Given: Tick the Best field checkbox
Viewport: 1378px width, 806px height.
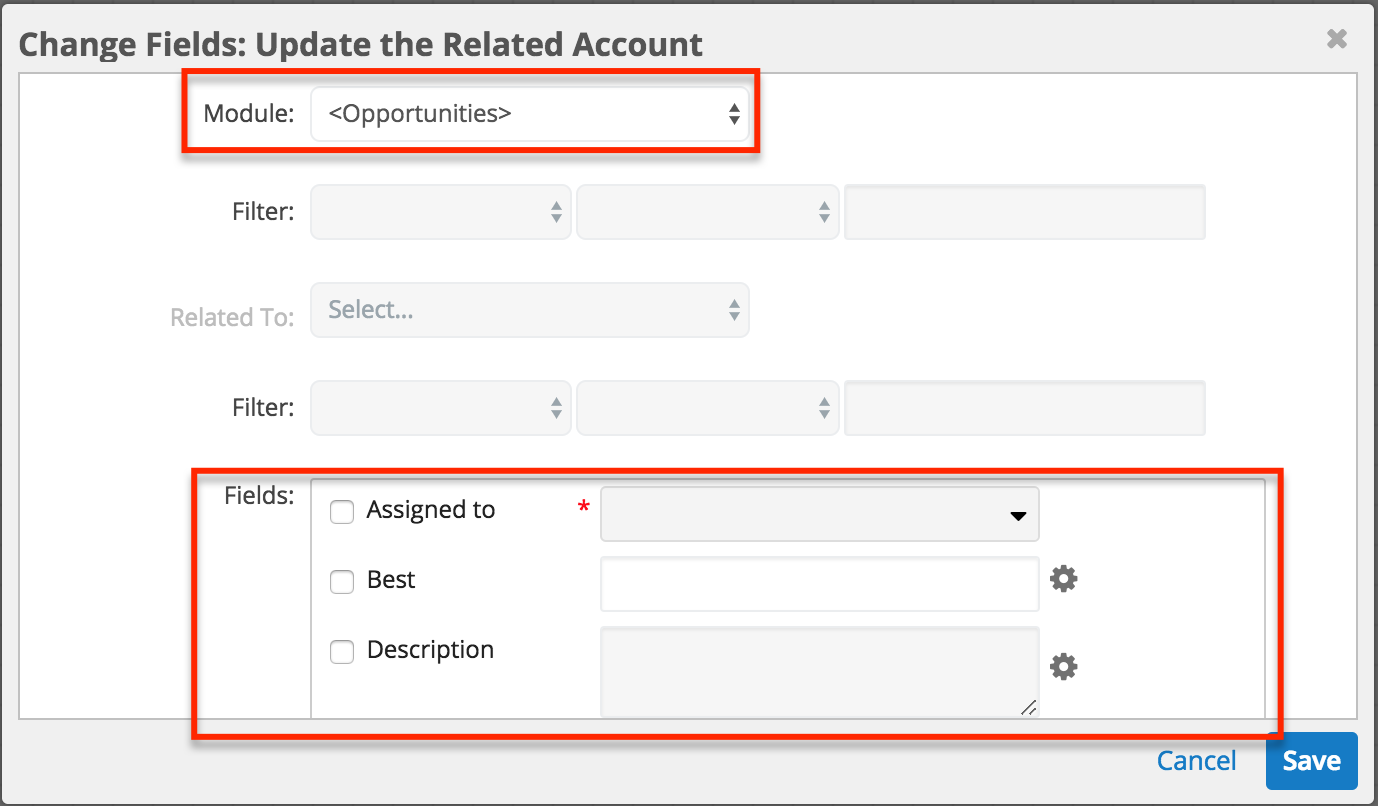Looking at the screenshot, I should pyautogui.click(x=342, y=582).
